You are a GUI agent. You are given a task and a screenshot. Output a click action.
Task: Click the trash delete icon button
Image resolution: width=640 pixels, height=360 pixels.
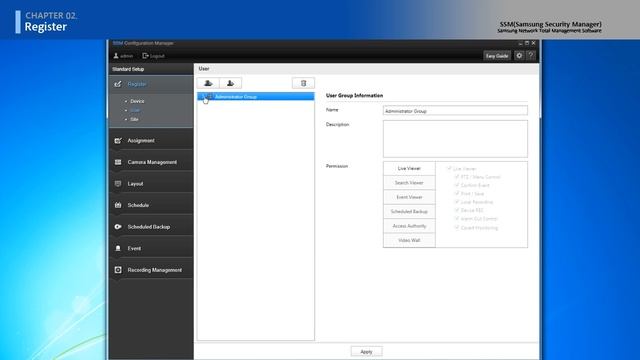pyautogui.click(x=303, y=83)
